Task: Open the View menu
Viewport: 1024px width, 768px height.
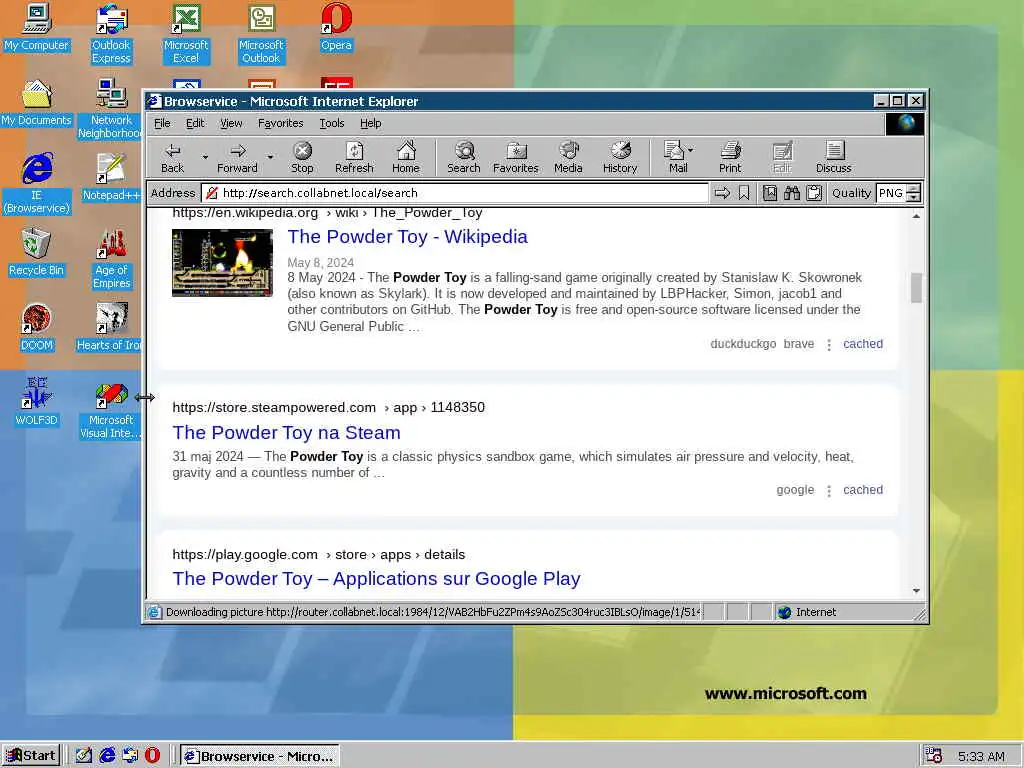Action: 231,123
